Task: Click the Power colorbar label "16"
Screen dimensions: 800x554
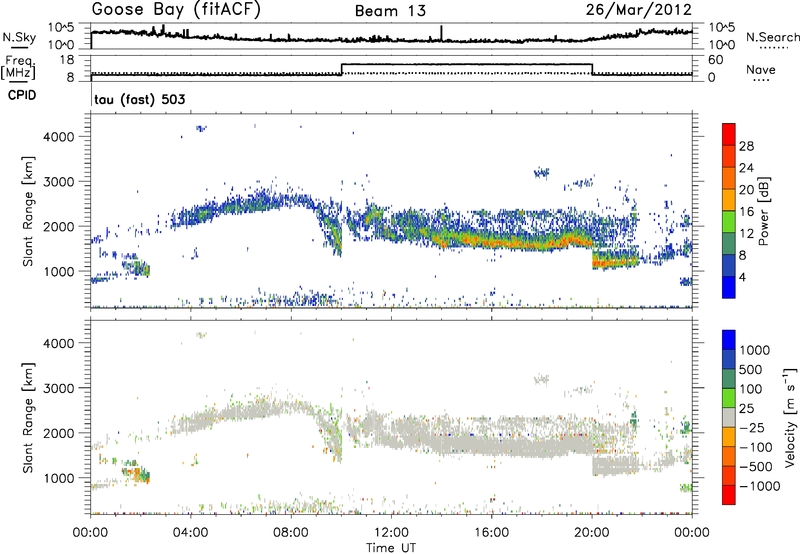Action: [x=746, y=212]
